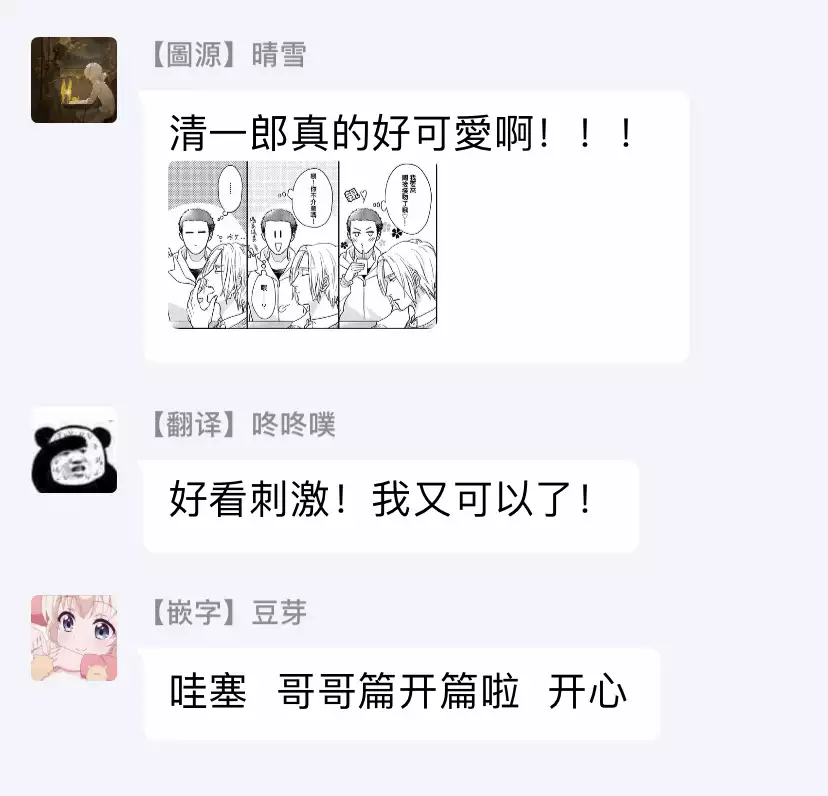Open the manga image in the first message
Viewport: 828px width, 796px height.
pyautogui.click(x=303, y=245)
